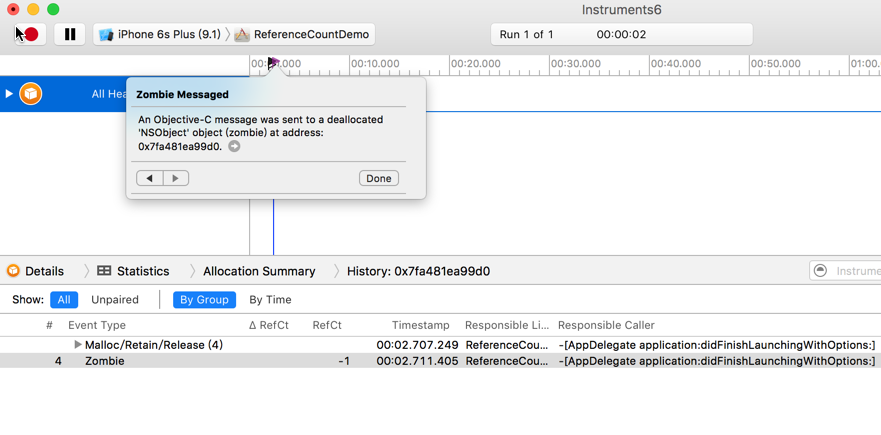Switch to By Group view
The image size is (881, 435).
pos(204,300)
